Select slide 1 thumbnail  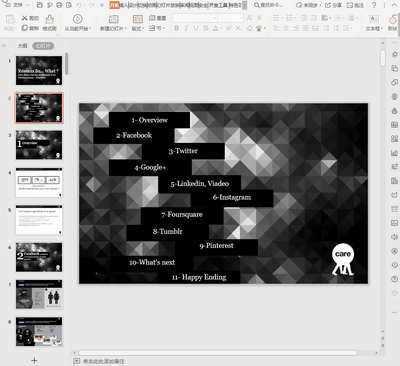[x=39, y=70]
